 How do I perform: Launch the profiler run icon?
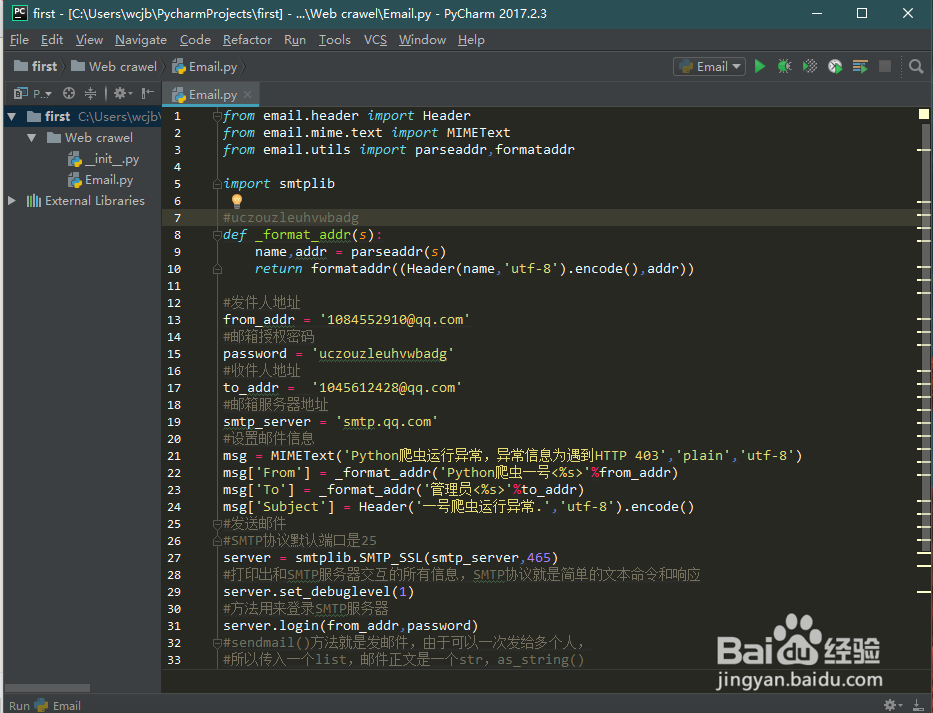coord(835,66)
